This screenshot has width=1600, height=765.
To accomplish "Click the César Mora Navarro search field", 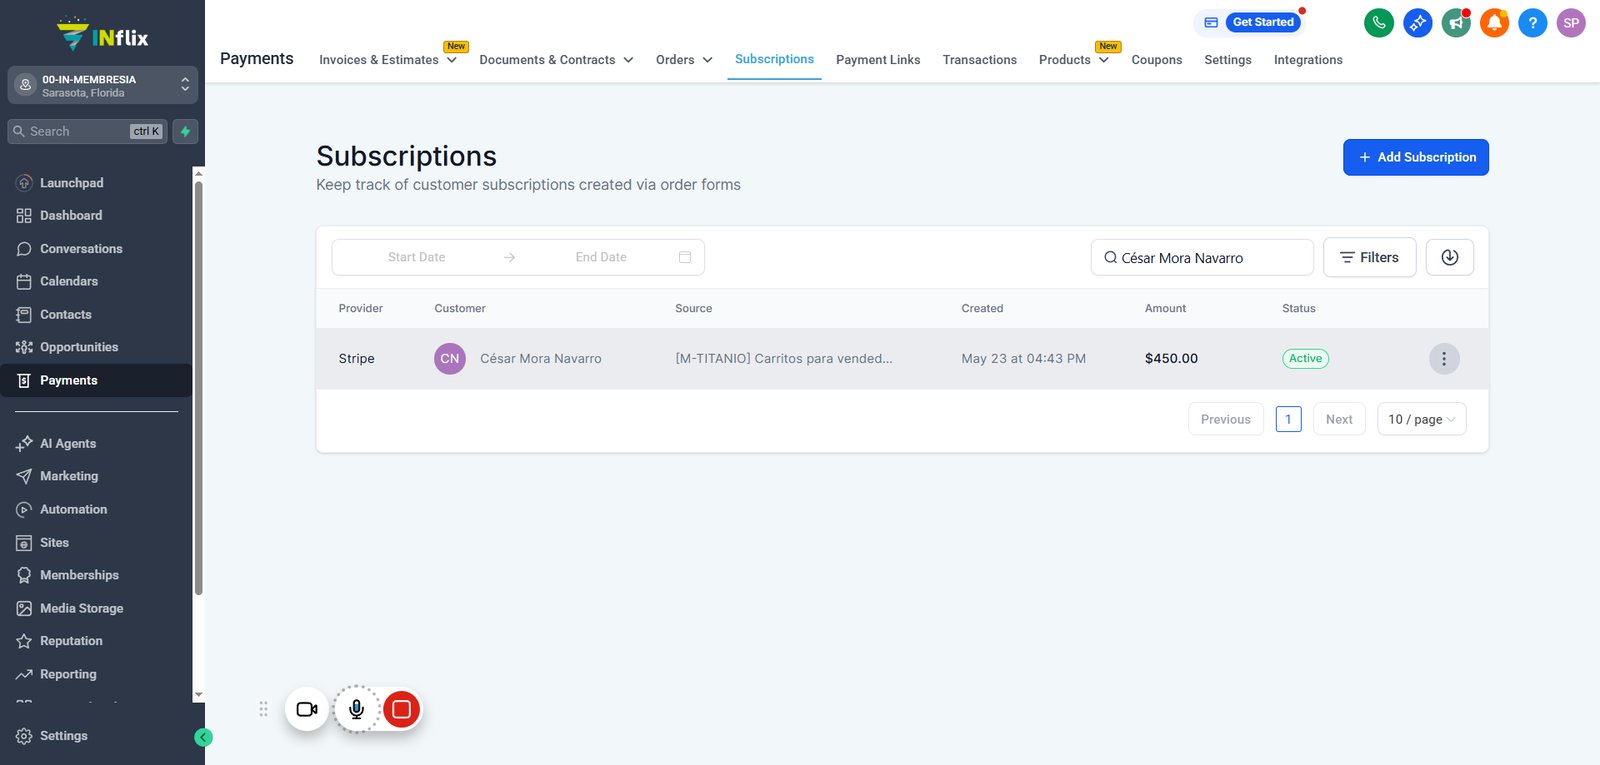I will 1202,257.
